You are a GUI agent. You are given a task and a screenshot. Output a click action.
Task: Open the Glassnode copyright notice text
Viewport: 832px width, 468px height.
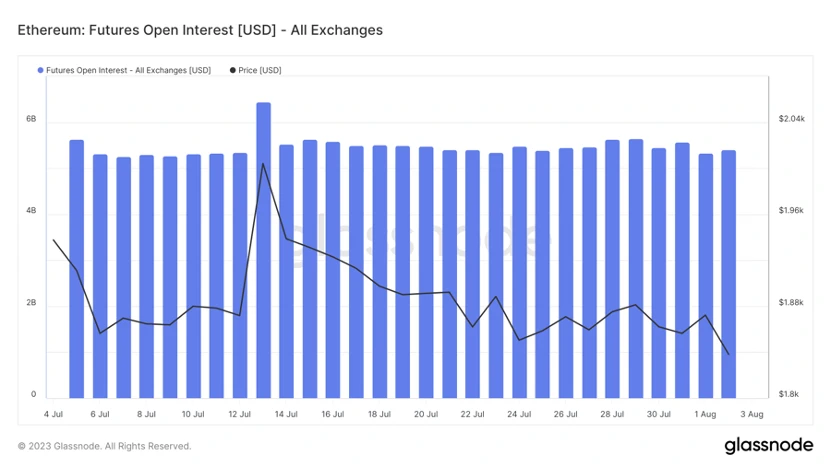click(105, 446)
